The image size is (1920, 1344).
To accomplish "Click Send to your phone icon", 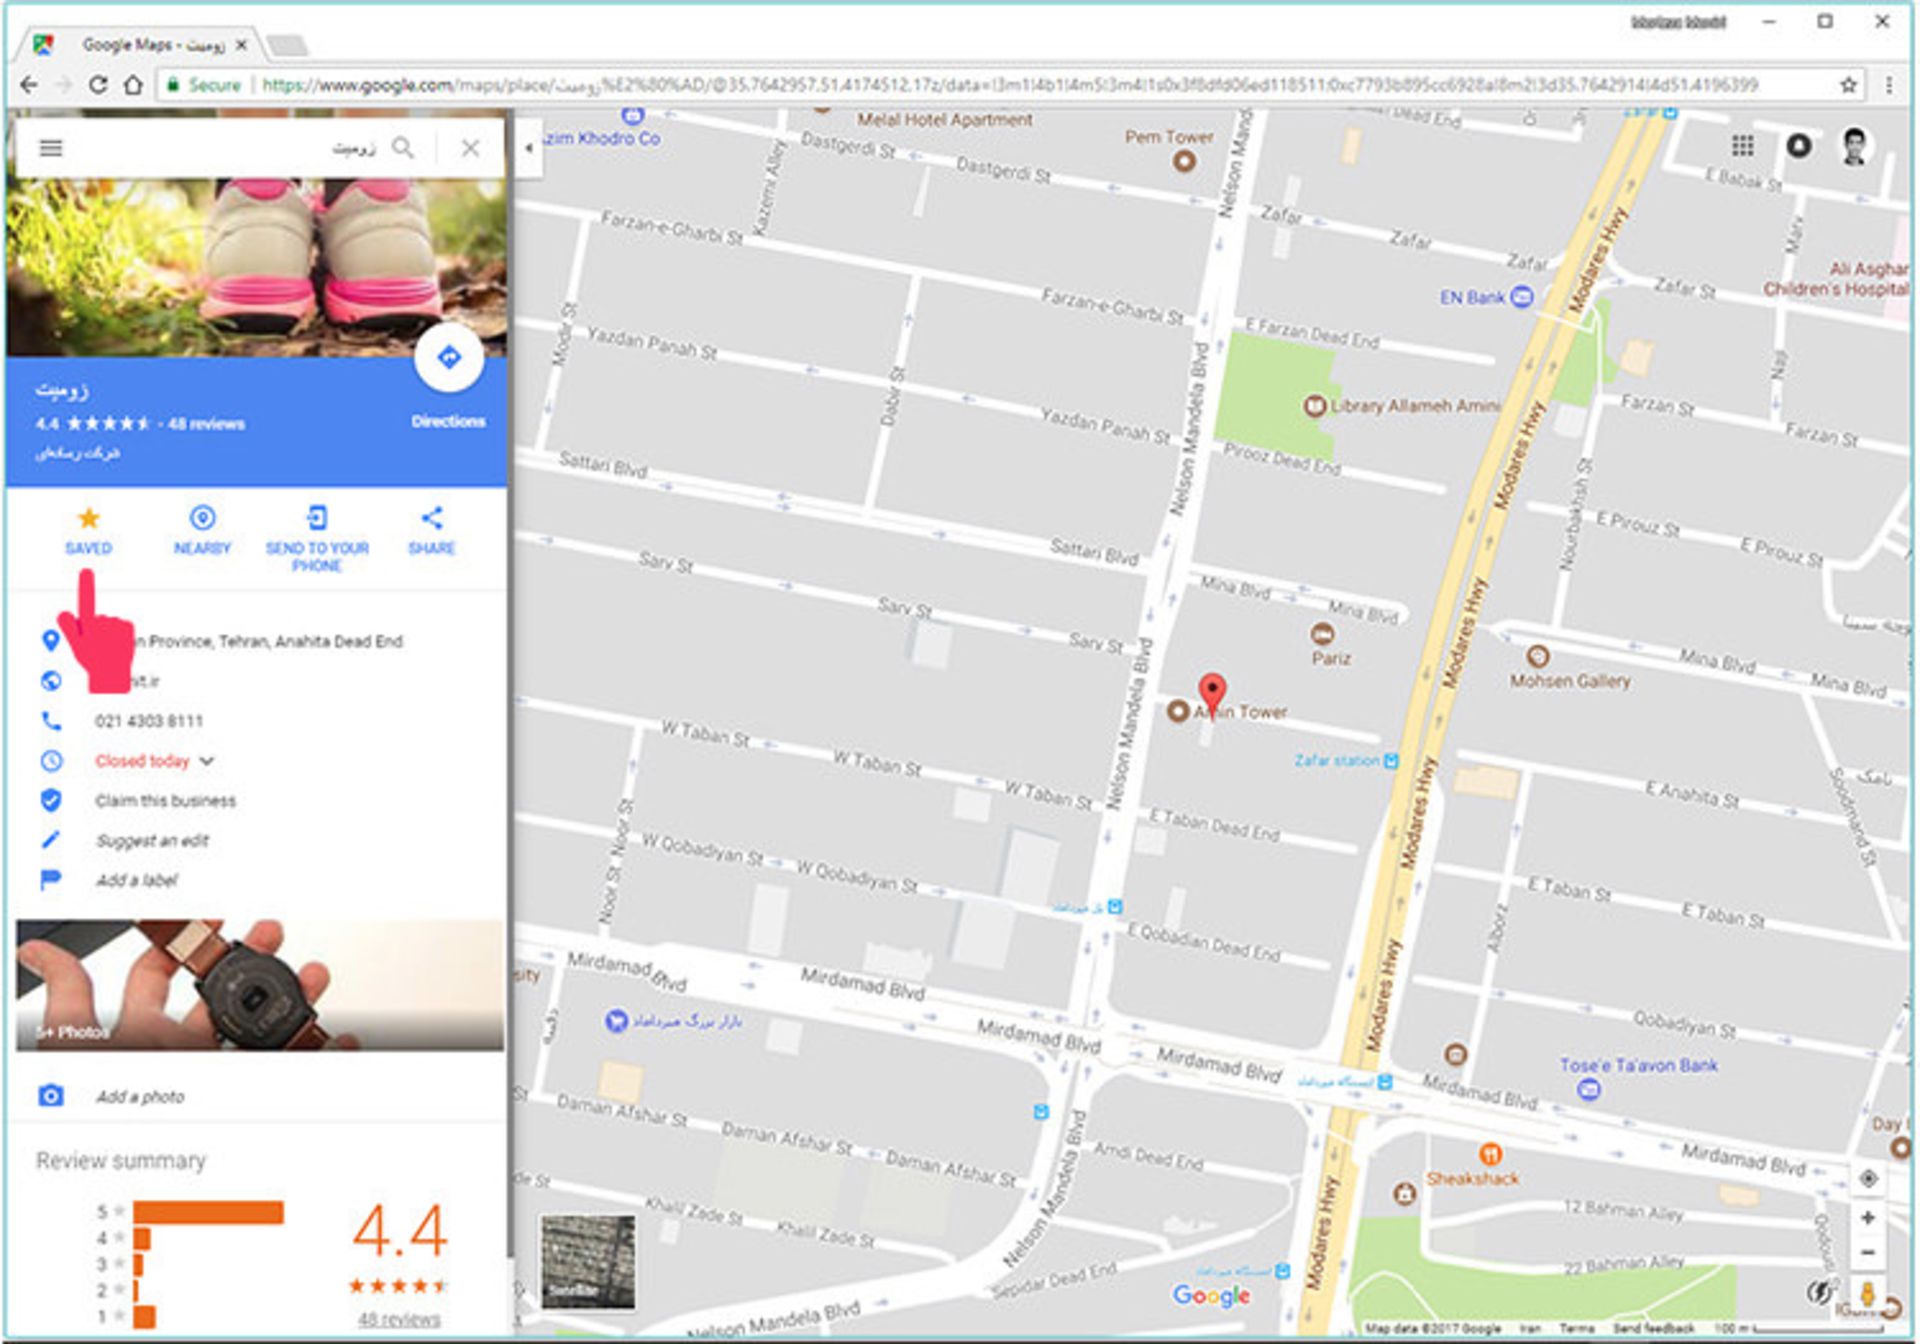I will tap(317, 518).
